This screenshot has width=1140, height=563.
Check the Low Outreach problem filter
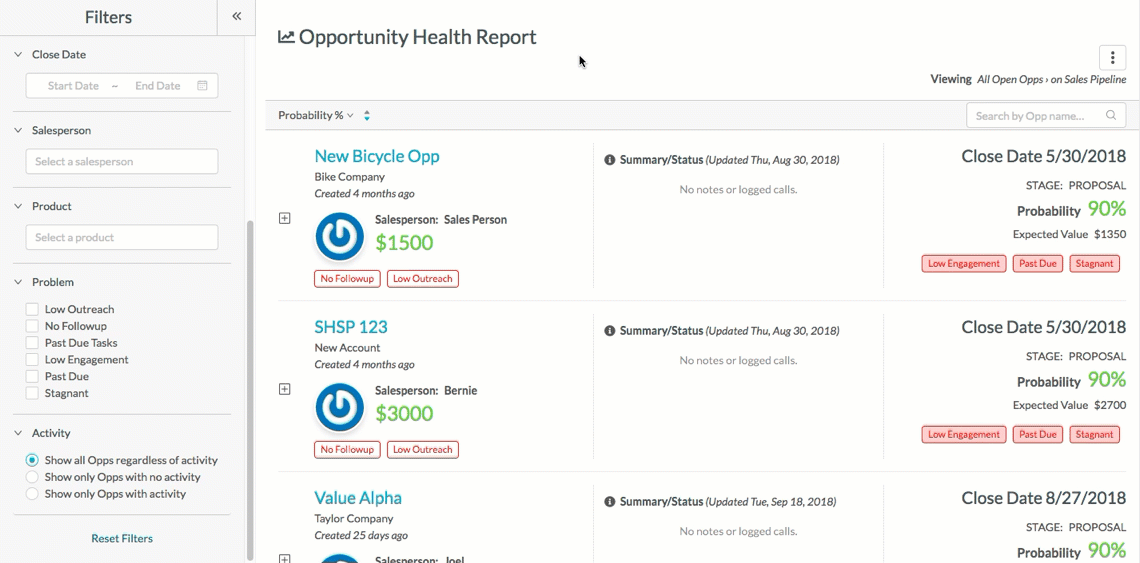tap(32, 309)
